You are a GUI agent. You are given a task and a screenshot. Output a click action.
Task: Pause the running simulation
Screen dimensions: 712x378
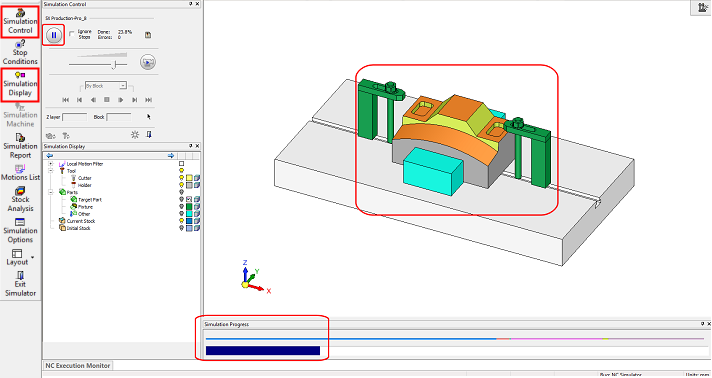(54, 35)
